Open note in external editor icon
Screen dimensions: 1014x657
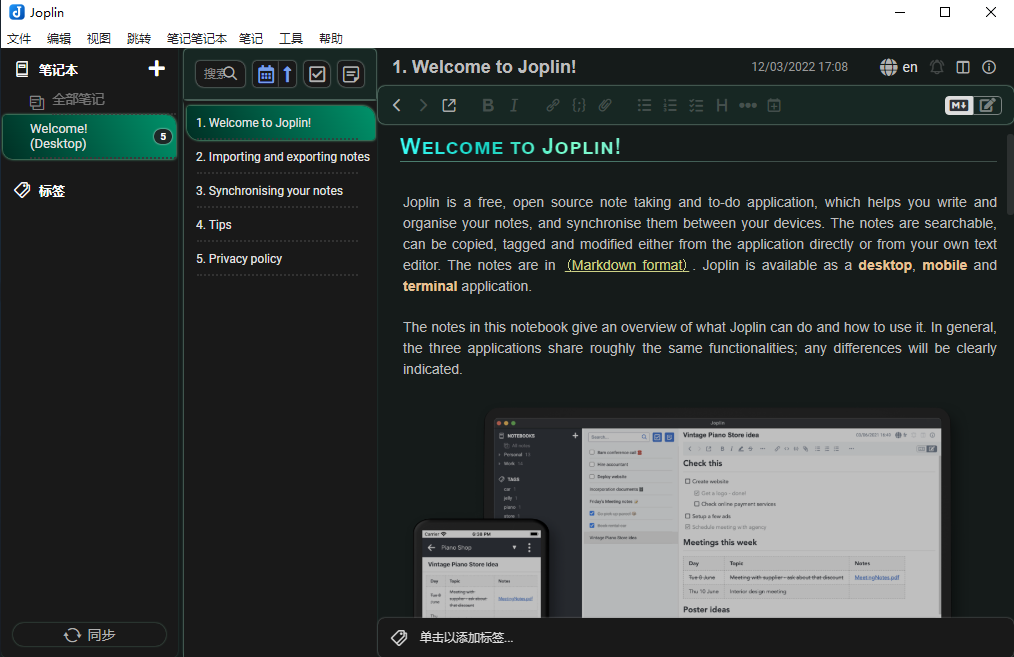click(x=449, y=105)
